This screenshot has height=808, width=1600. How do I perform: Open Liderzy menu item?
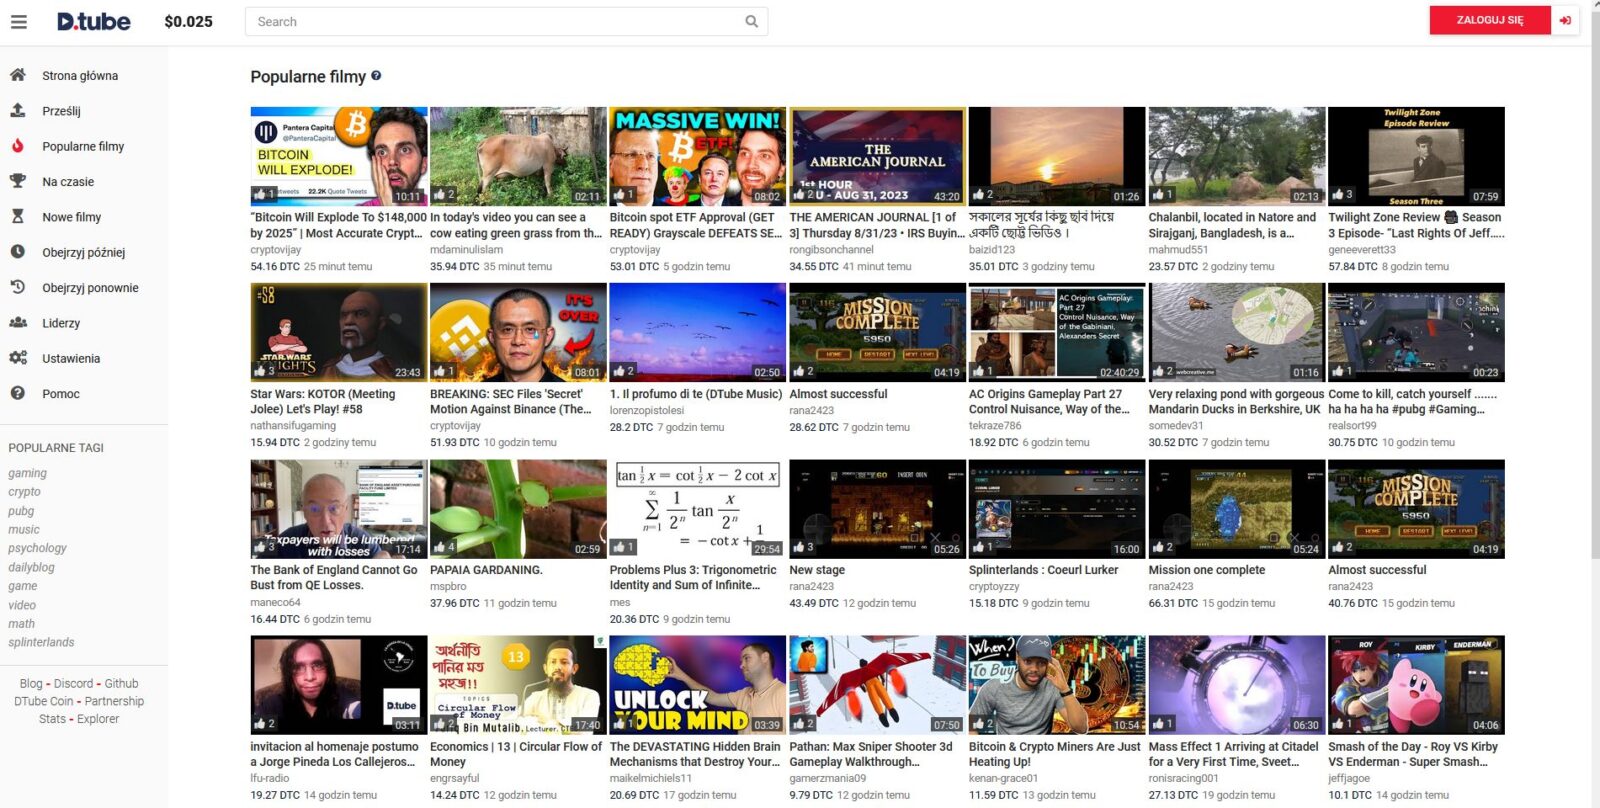coord(61,323)
